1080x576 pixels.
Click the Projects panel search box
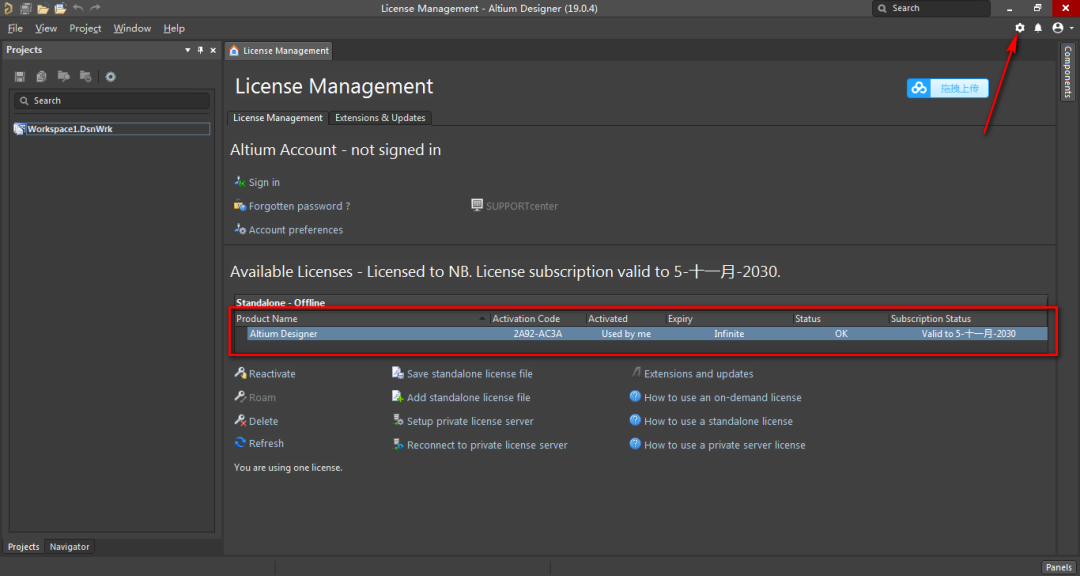point(112,101)
